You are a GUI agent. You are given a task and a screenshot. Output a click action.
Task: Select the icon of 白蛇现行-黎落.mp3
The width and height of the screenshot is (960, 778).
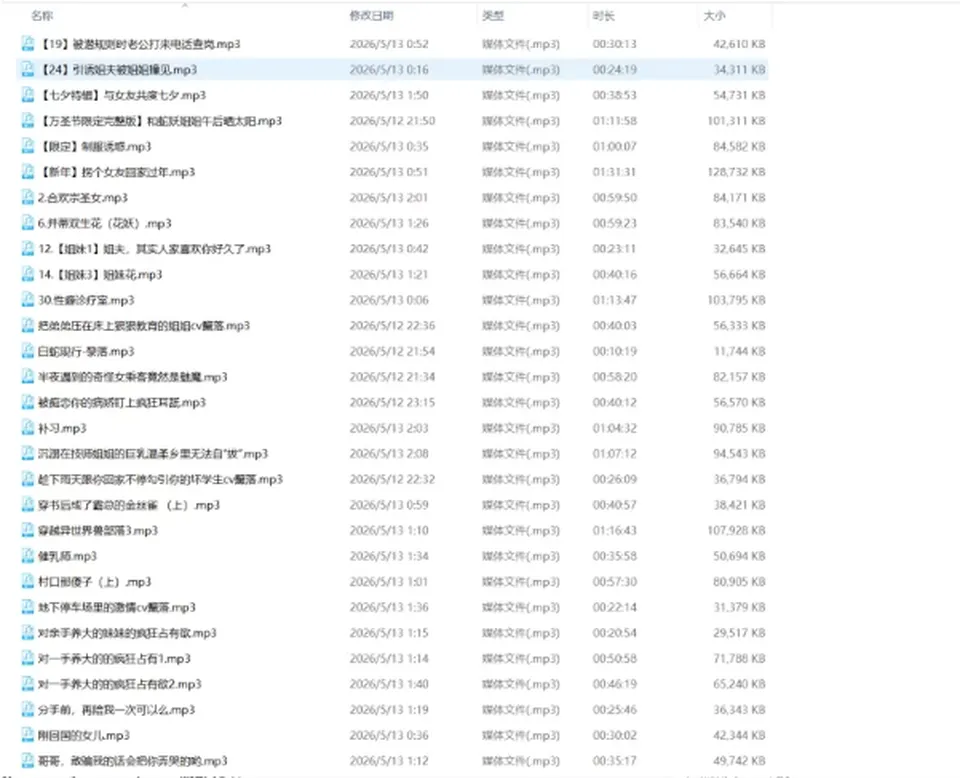point(28,351)
